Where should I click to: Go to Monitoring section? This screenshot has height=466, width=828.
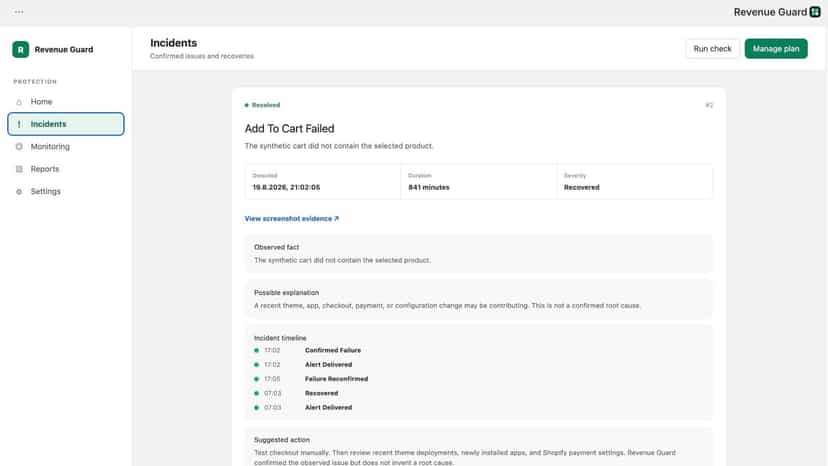[66, 146]
